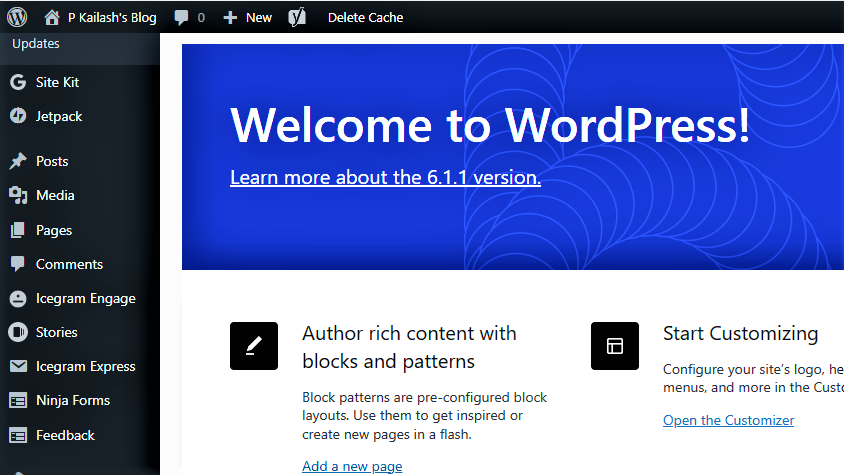Click the Posts pushpin icon
This screenshot has height=475, width=844.
(x=18, y=161)
